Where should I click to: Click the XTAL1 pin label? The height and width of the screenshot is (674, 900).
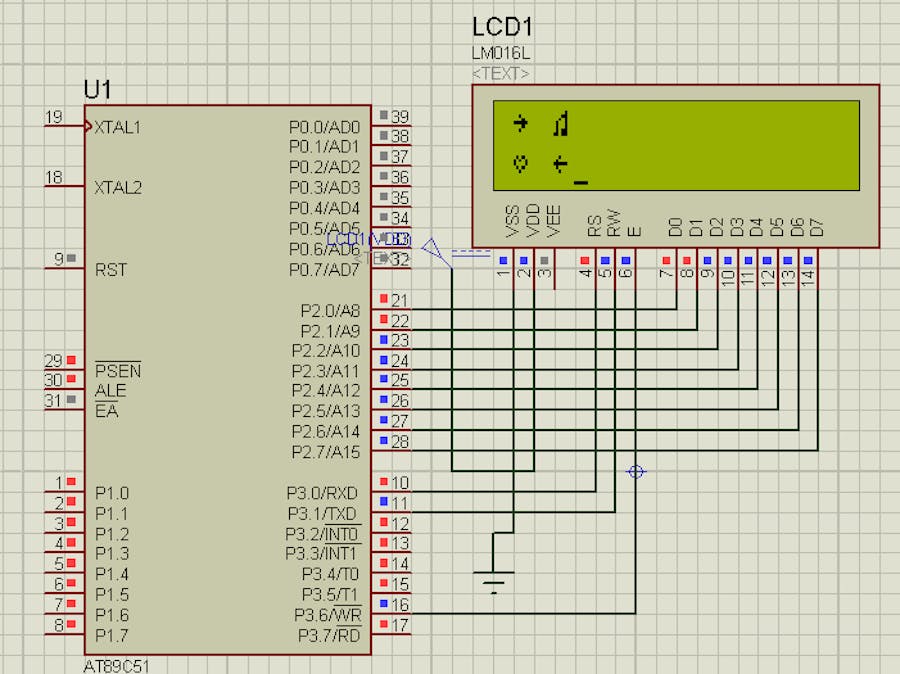pos(118,127)
